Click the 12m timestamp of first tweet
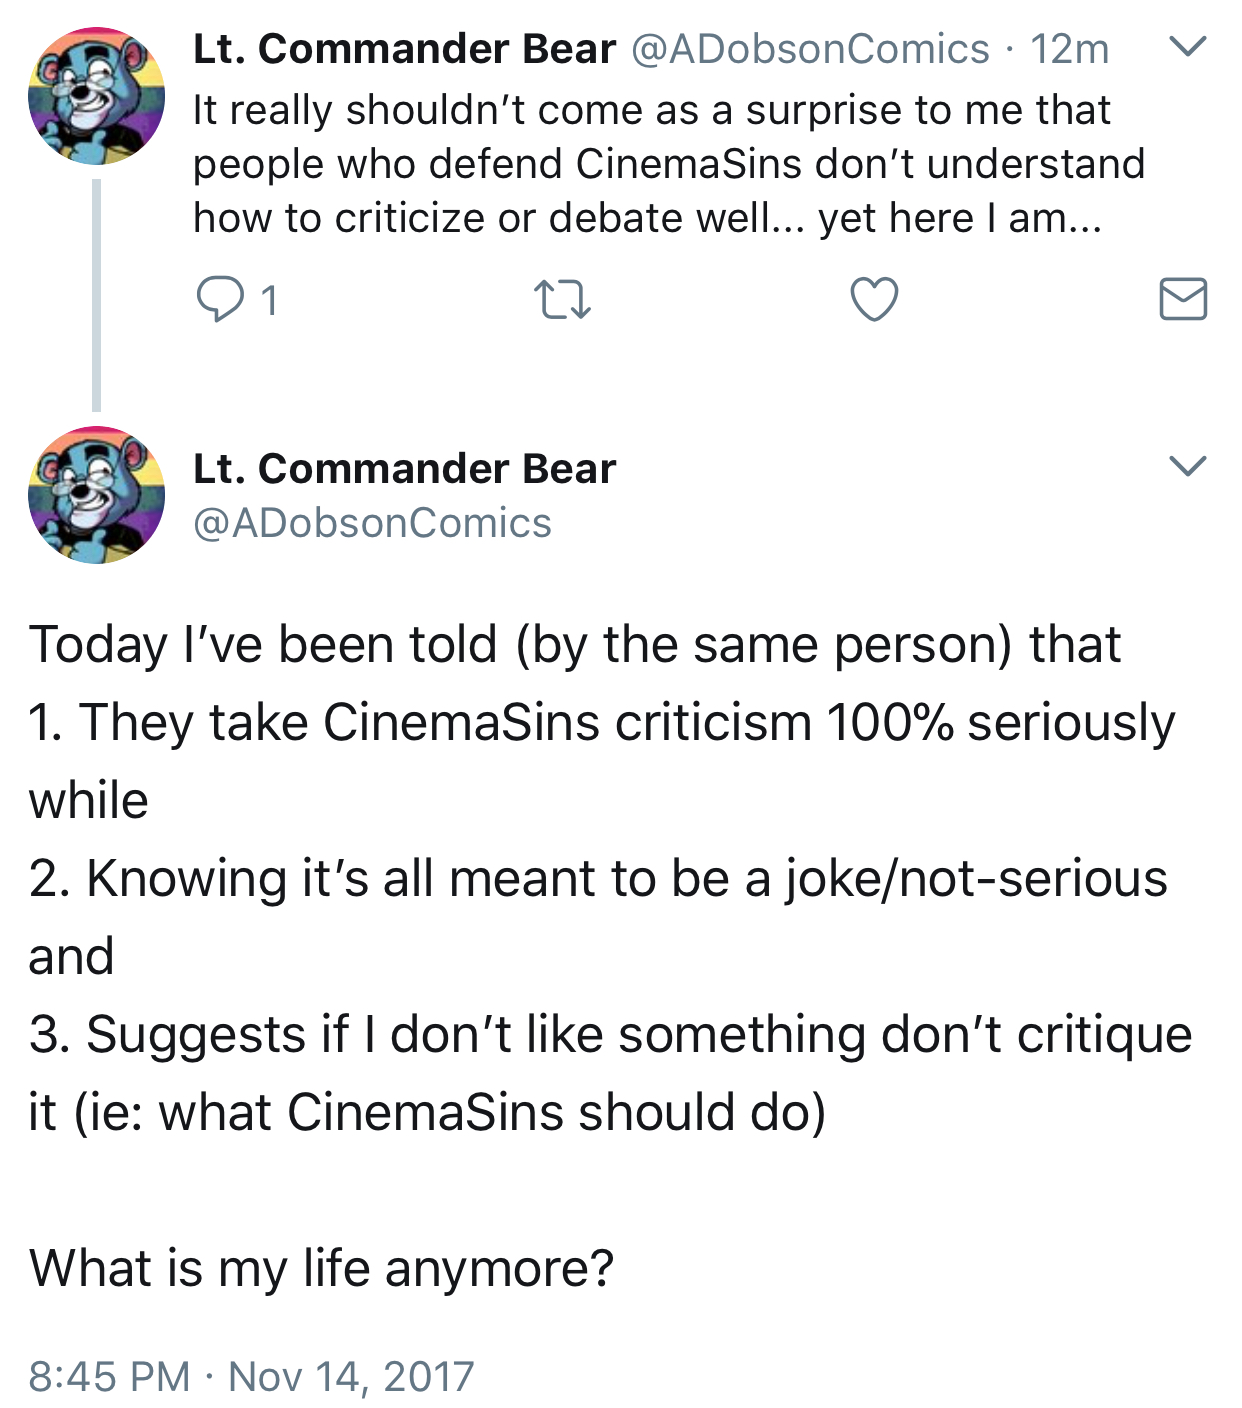Screen dimensions: 1242x1408 [x=1069, y=49]
